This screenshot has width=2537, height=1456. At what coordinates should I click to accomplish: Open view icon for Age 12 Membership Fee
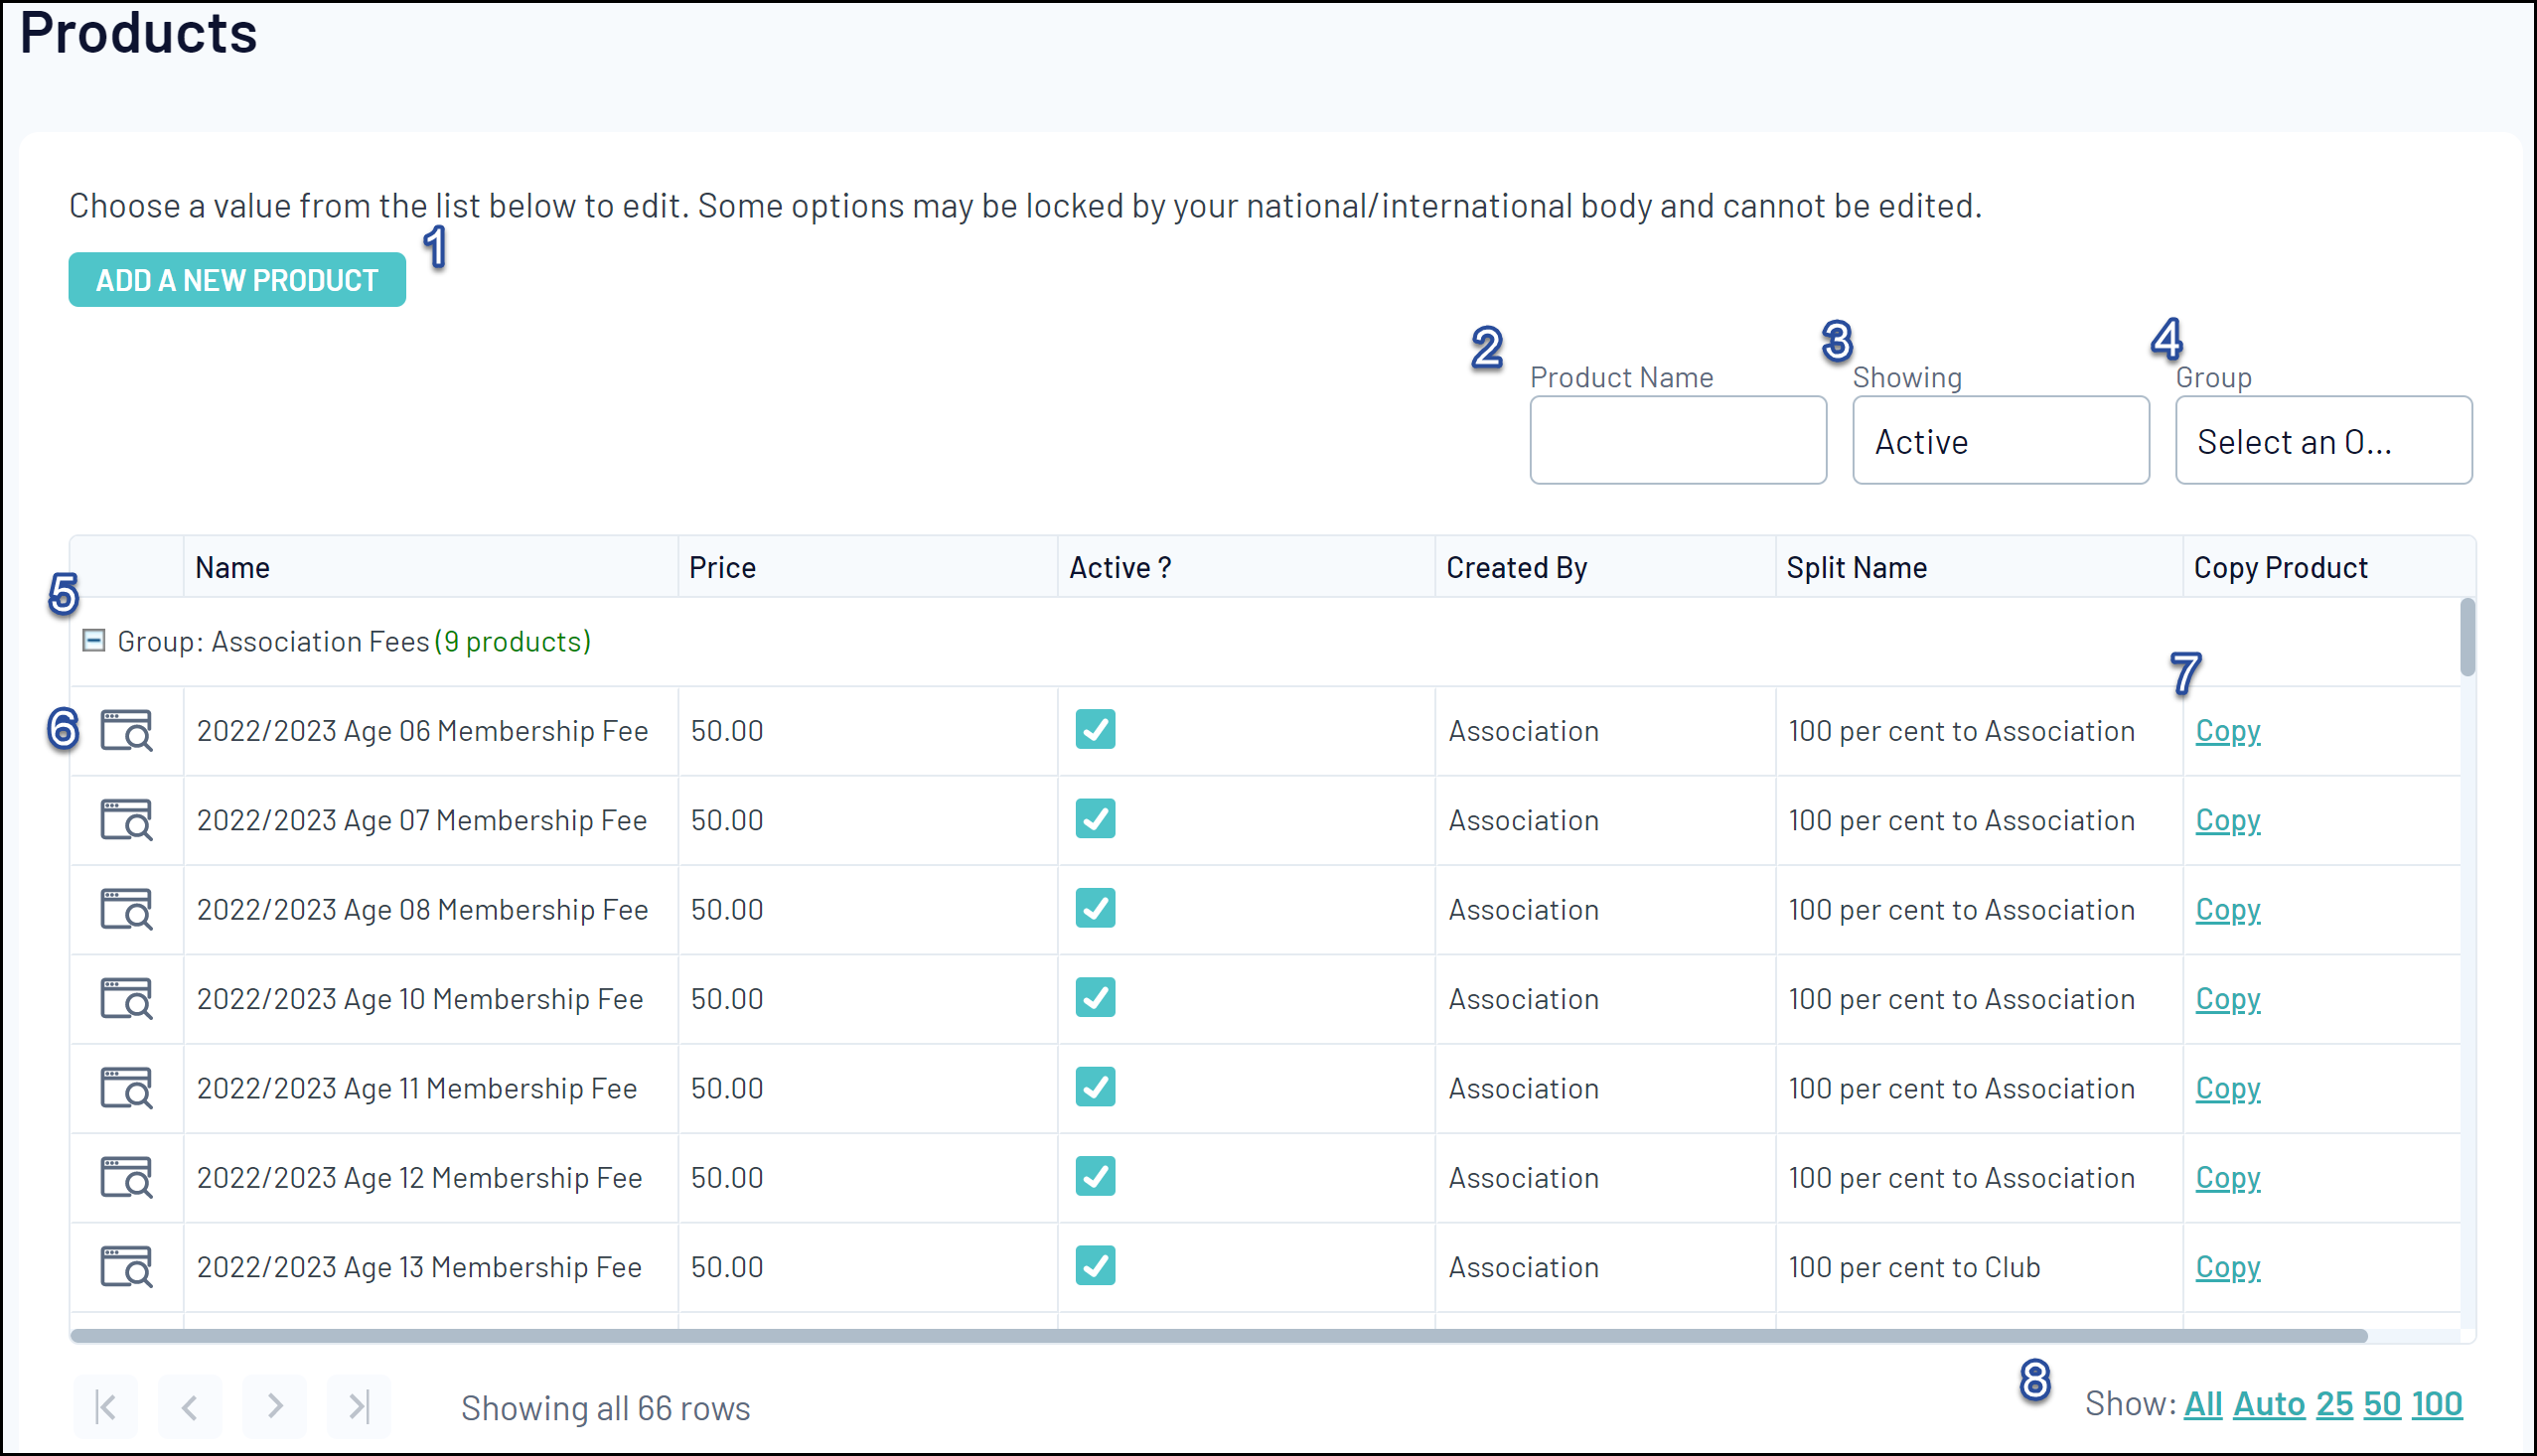click(126, 1177)
